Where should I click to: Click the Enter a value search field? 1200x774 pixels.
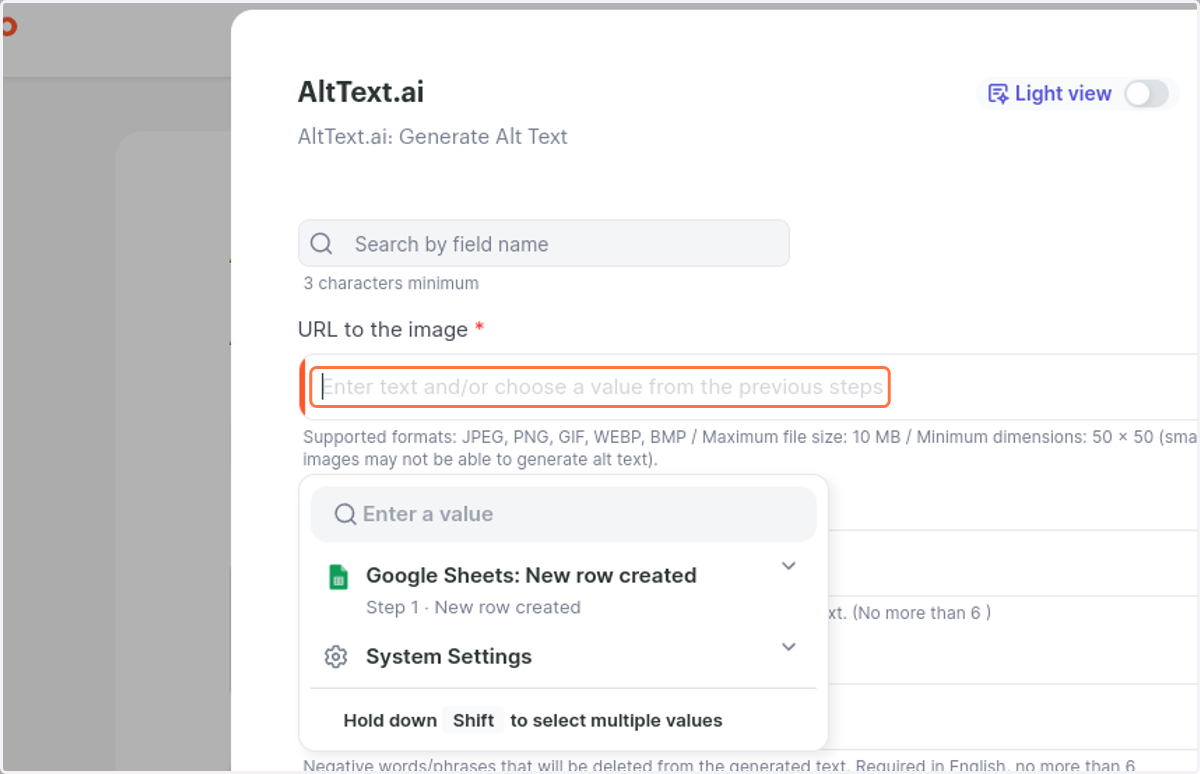pos(564,514)
